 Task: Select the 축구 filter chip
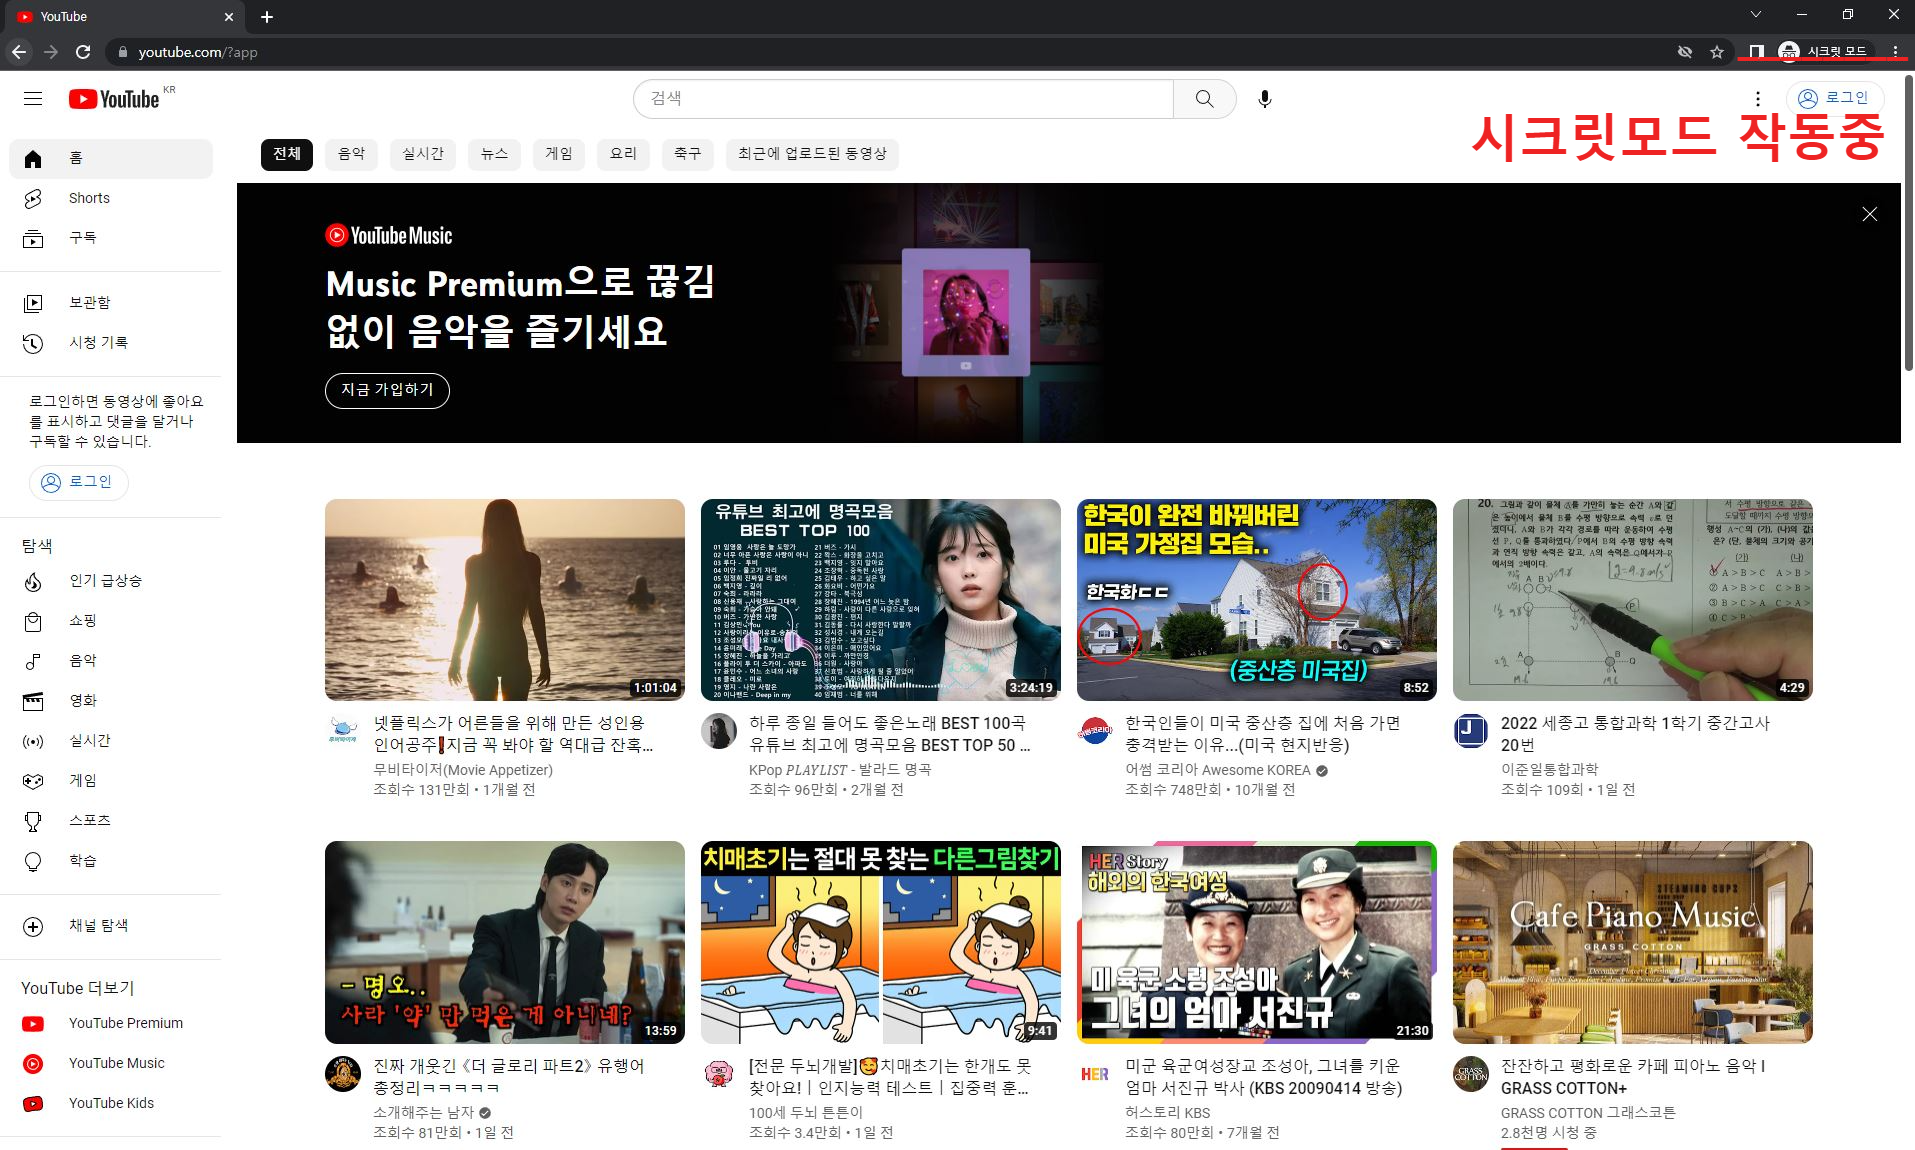coord(687,154)
